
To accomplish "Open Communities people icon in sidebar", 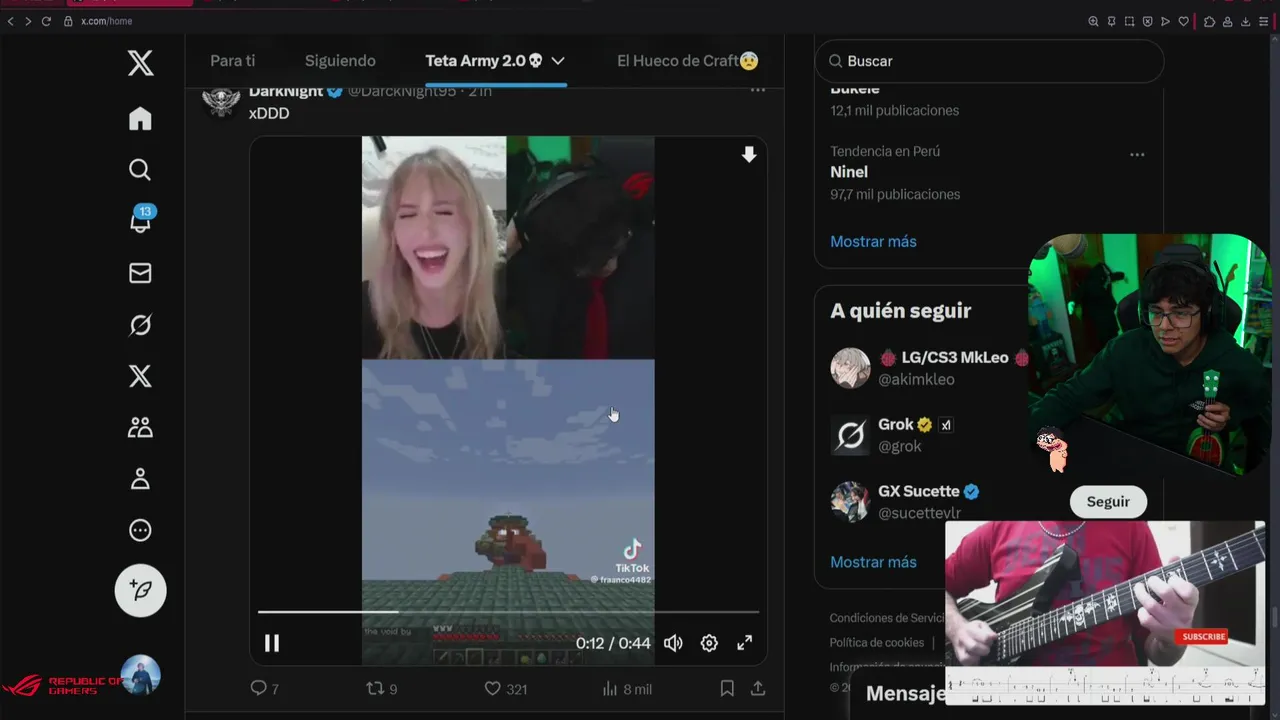I will [140, 428].
